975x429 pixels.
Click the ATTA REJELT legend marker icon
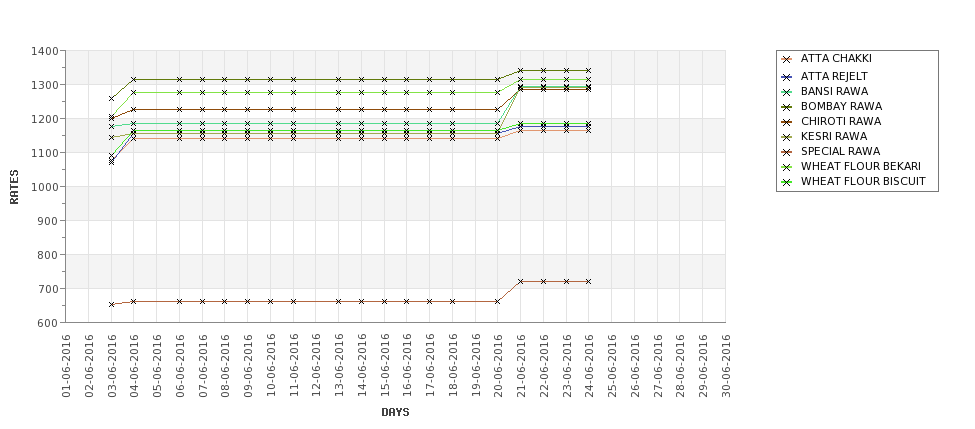[787, 77]
